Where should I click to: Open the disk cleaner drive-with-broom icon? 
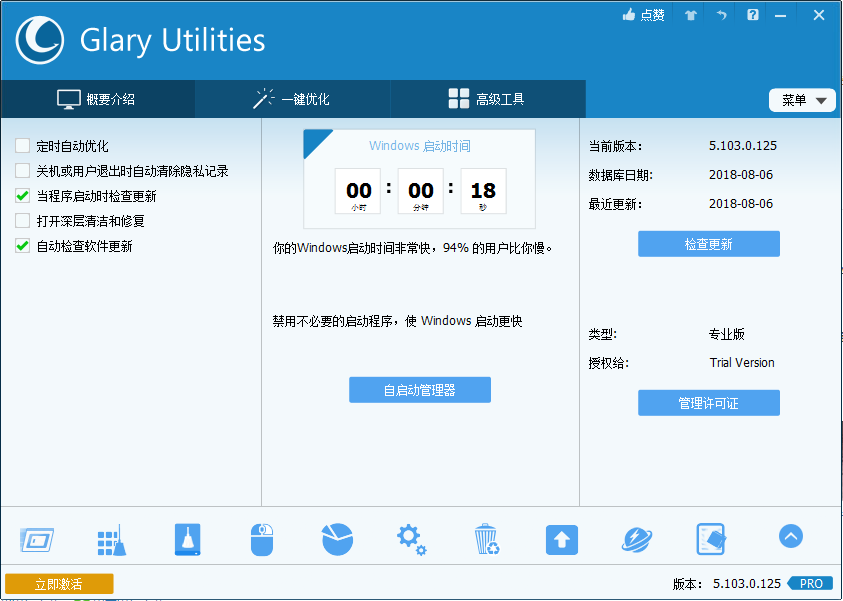click(x=188, y=539)
